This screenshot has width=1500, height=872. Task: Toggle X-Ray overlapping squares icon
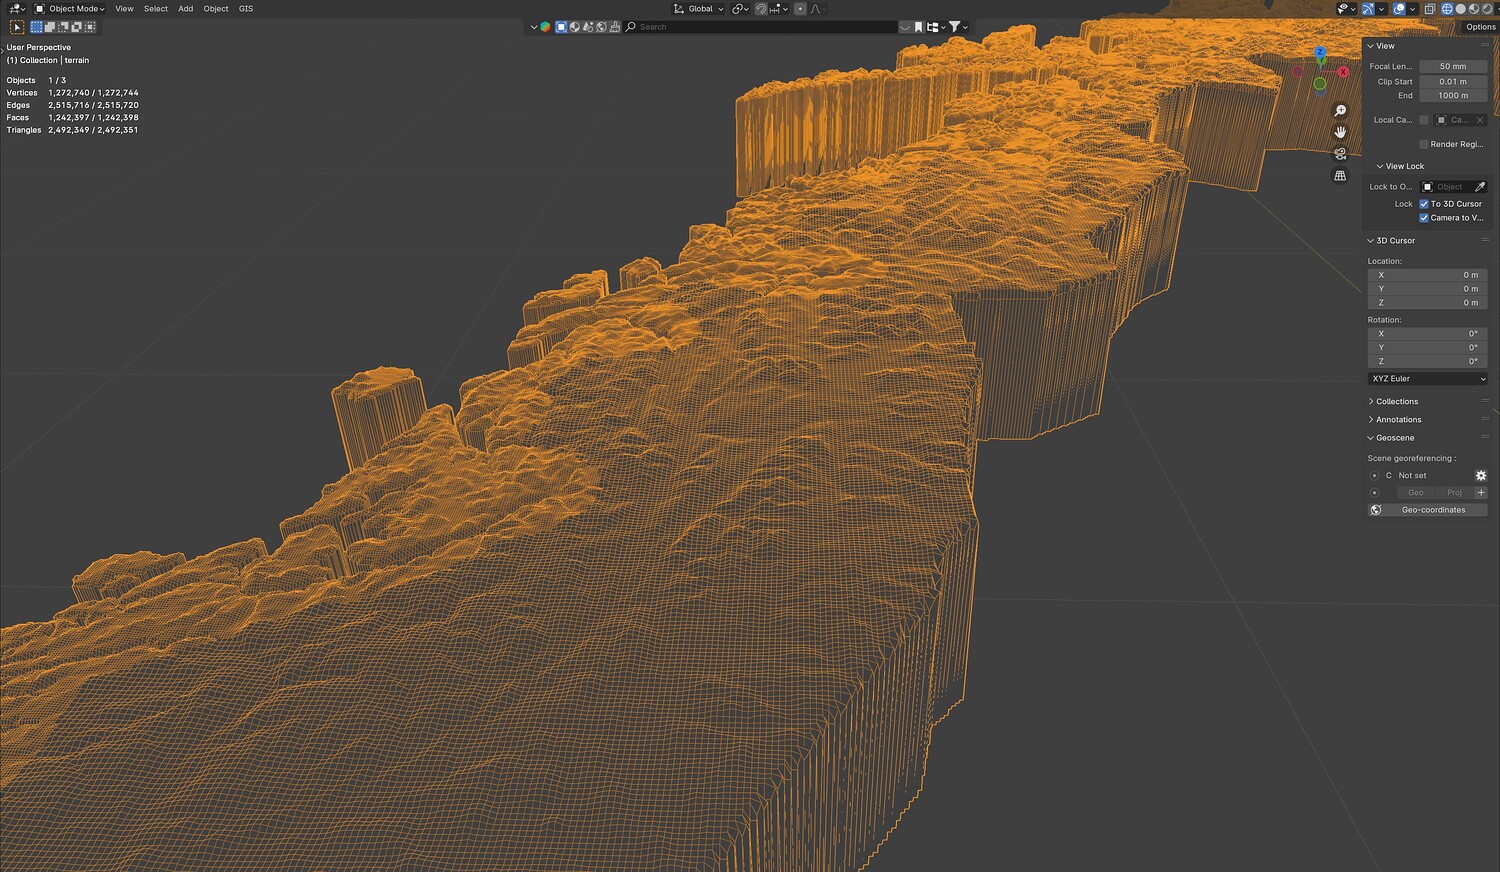(x=1430, y=9)
